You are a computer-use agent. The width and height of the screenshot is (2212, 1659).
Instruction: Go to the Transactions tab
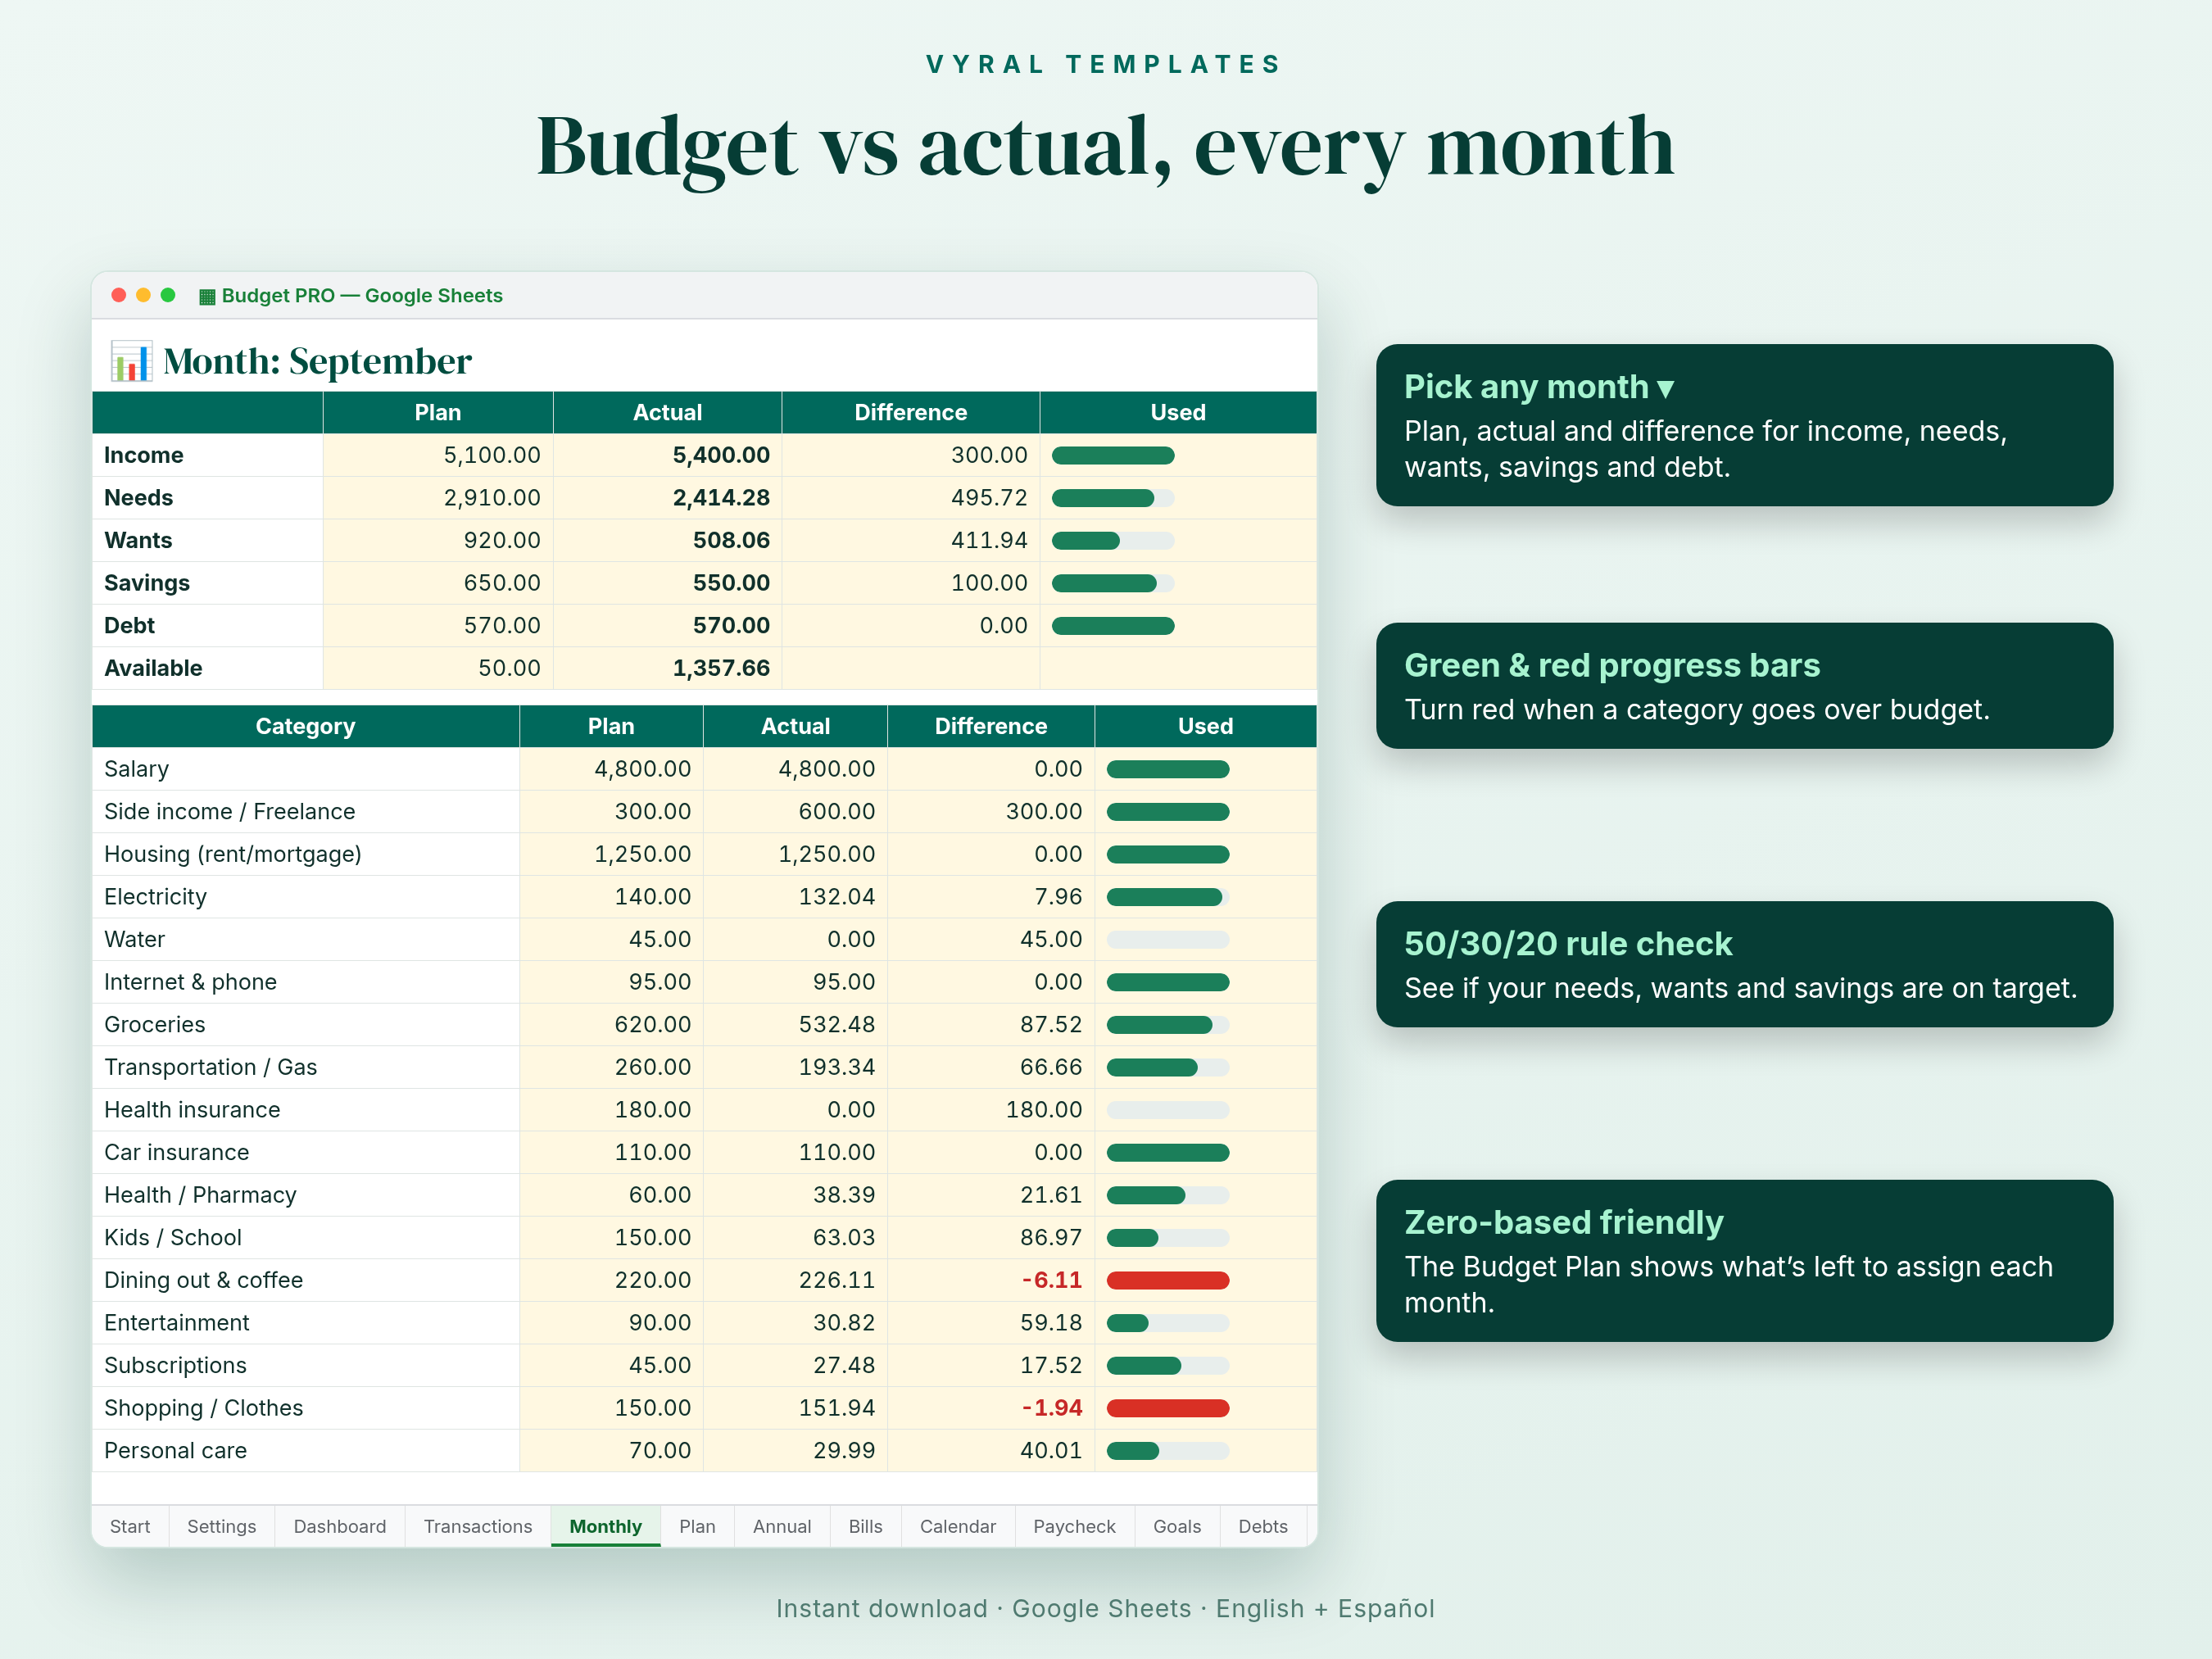point(478,1526)
